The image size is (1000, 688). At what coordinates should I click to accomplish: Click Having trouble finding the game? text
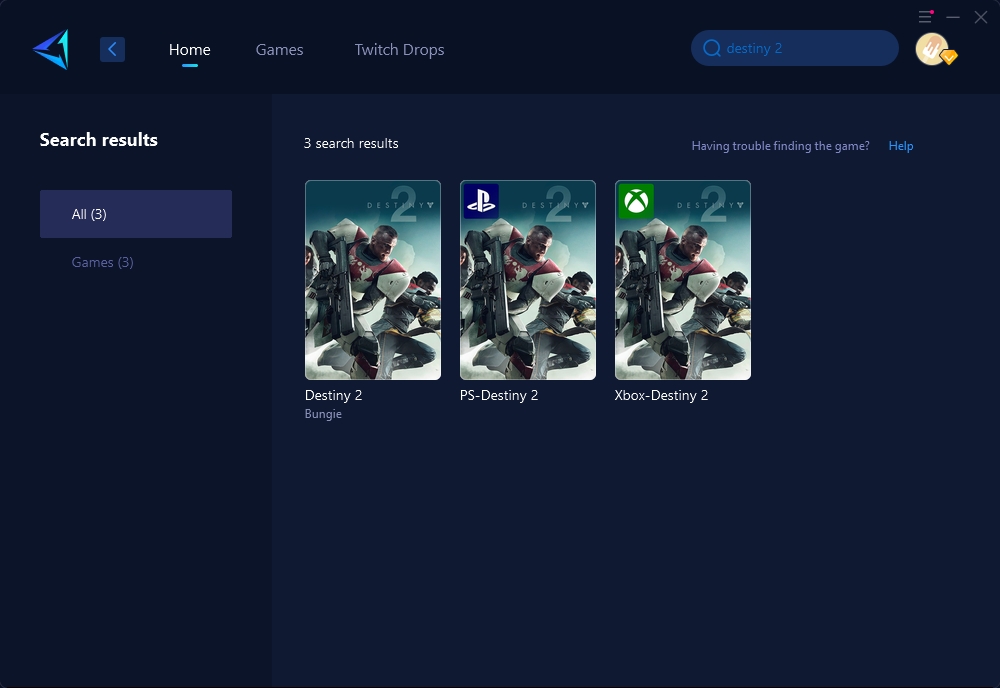780,146
